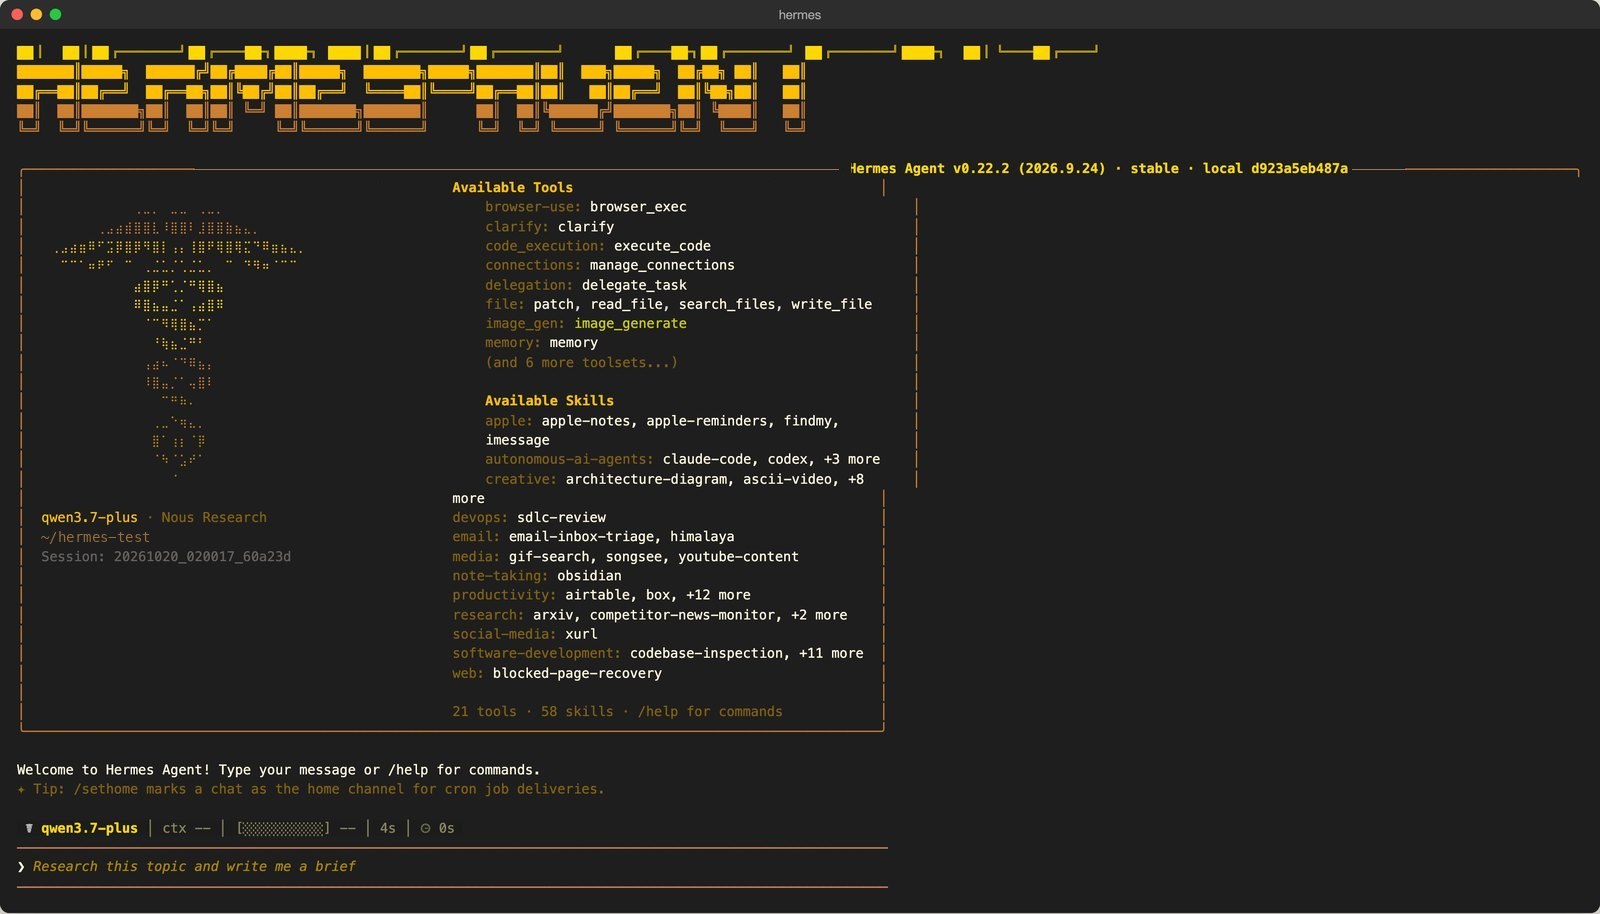The image size is (1600, 914).
Task: Click the 'execute_code' tool name
Action: (662, 246)
